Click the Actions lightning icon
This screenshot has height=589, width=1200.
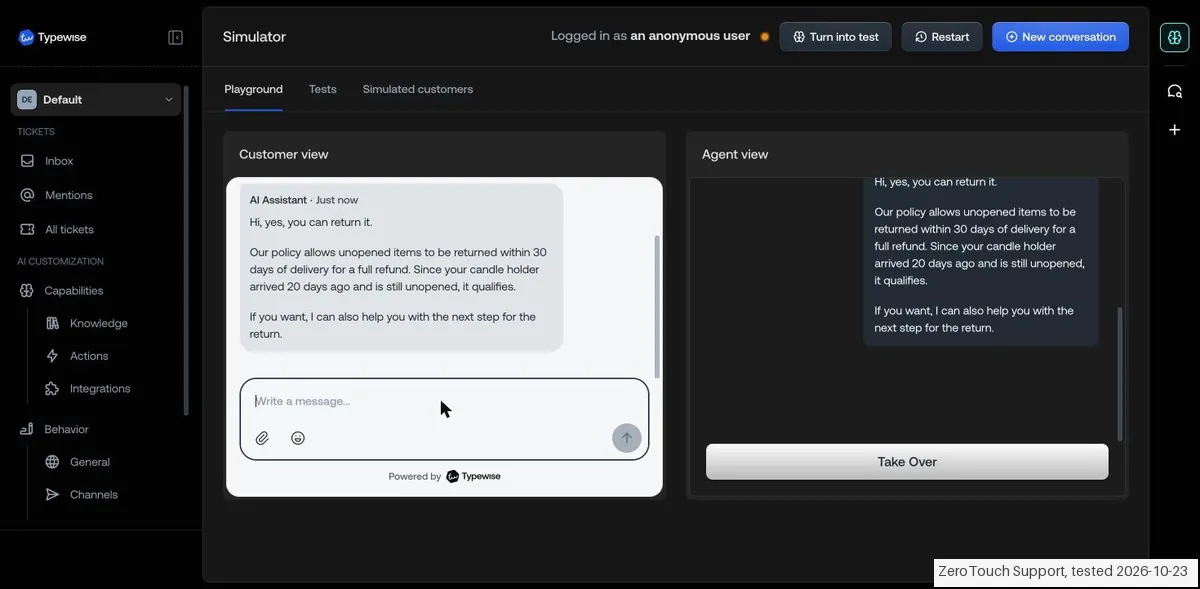coord(53,356)
